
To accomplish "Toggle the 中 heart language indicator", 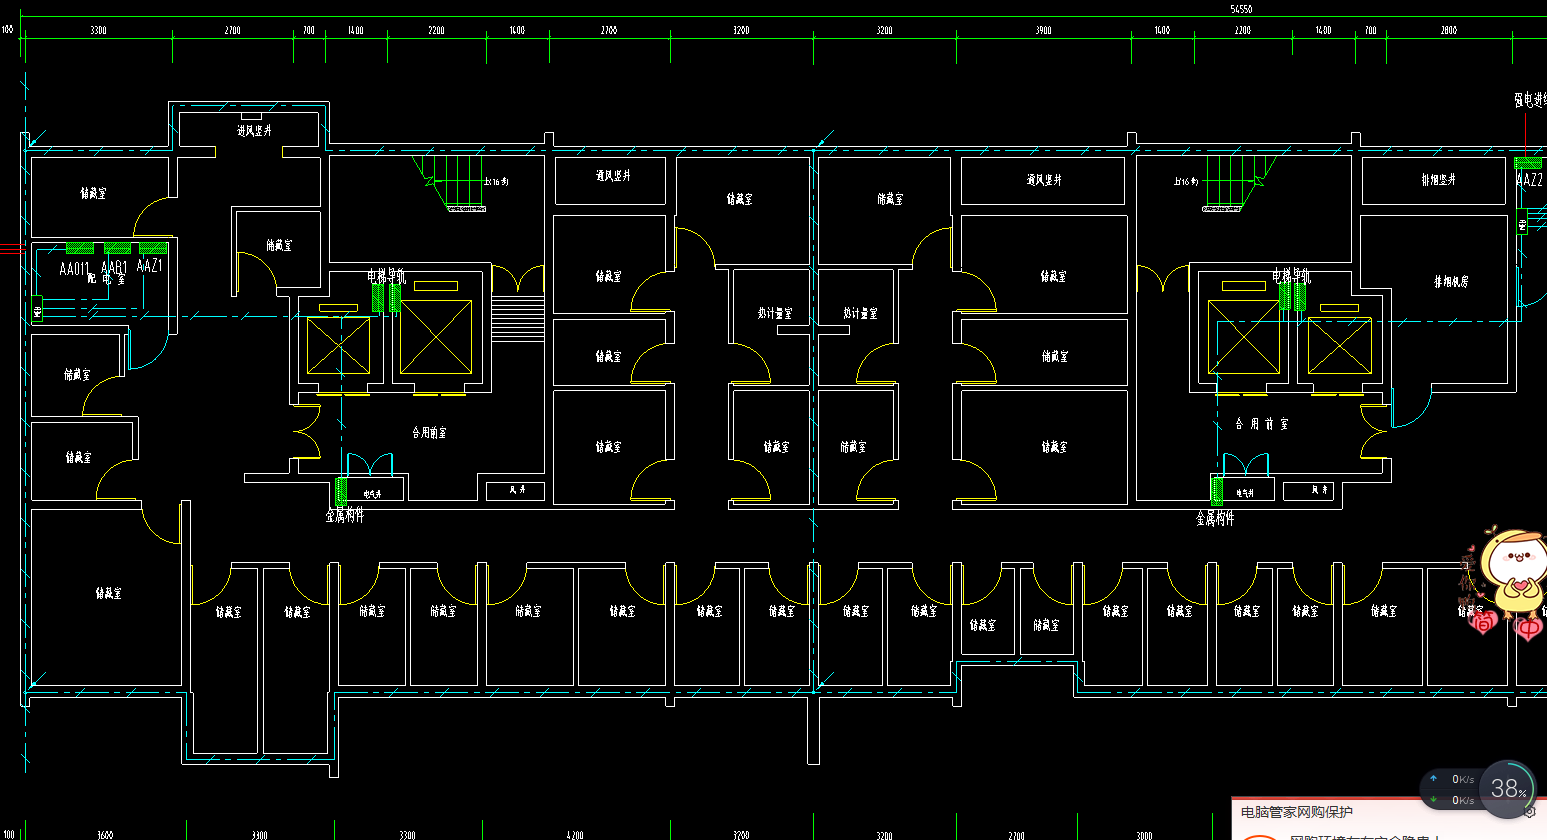I will (x=1528, y=628).
